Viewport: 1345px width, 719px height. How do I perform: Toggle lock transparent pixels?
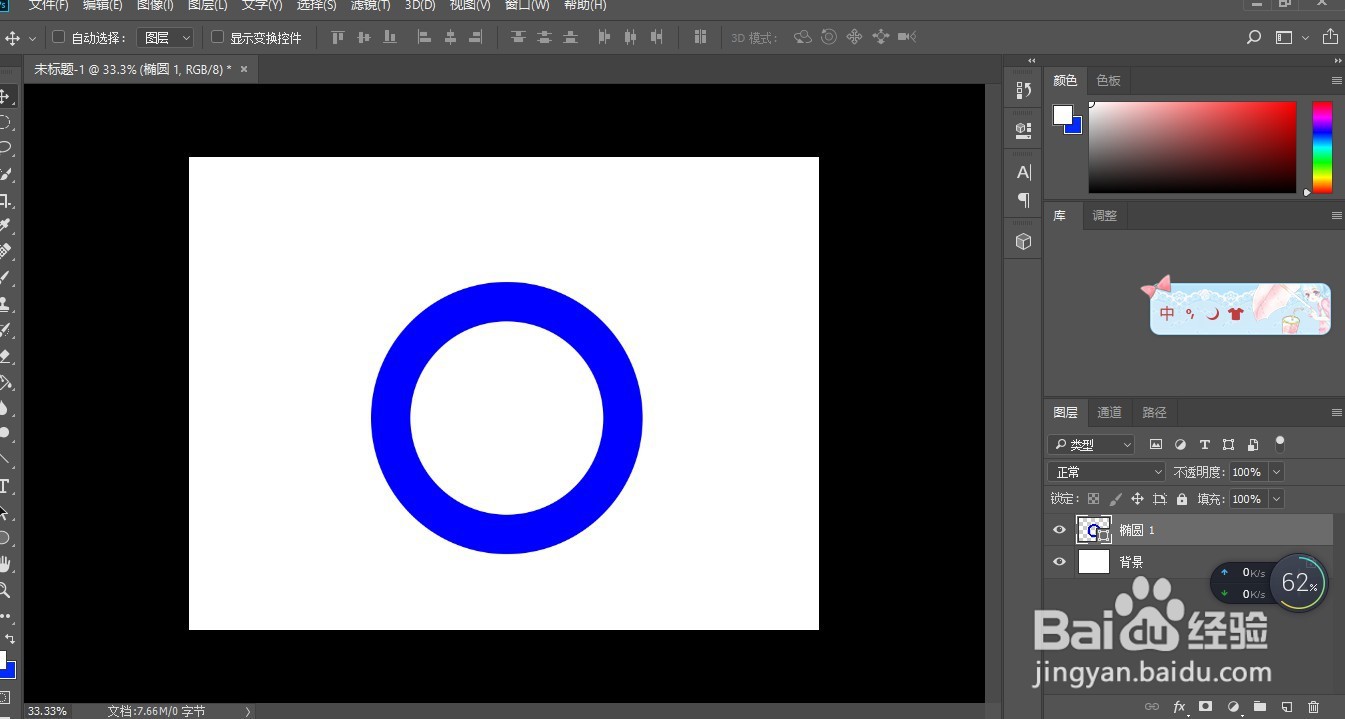point(1093,498)
